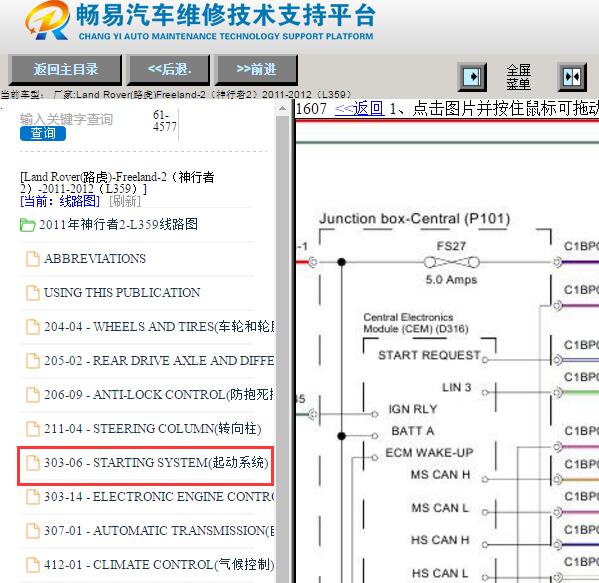Open 303-06 STARTING SYSTEM entry

pos(156,463)
